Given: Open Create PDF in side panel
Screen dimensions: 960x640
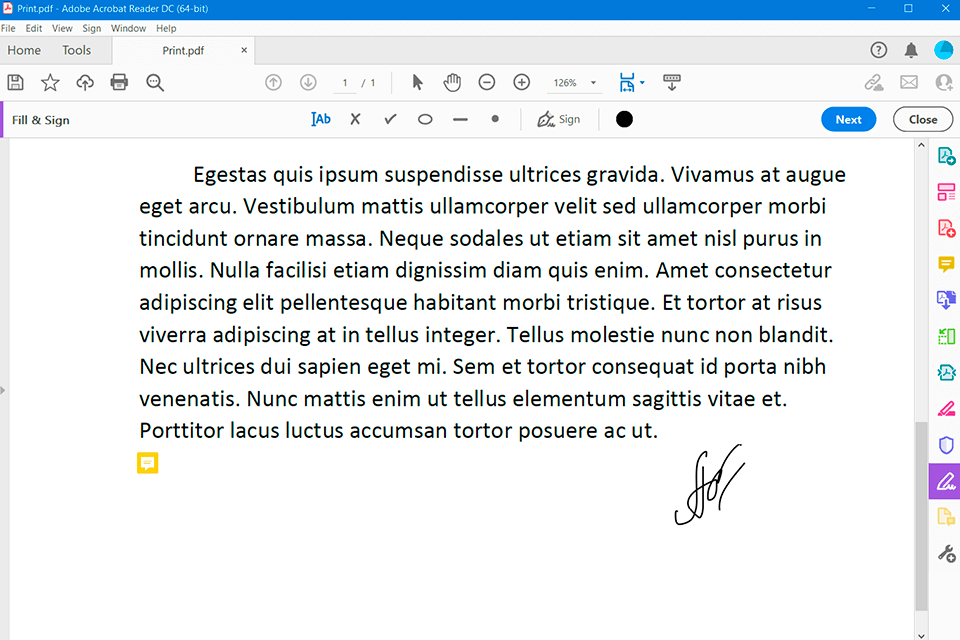Looking at the screenshot, I should pos(946,156).
